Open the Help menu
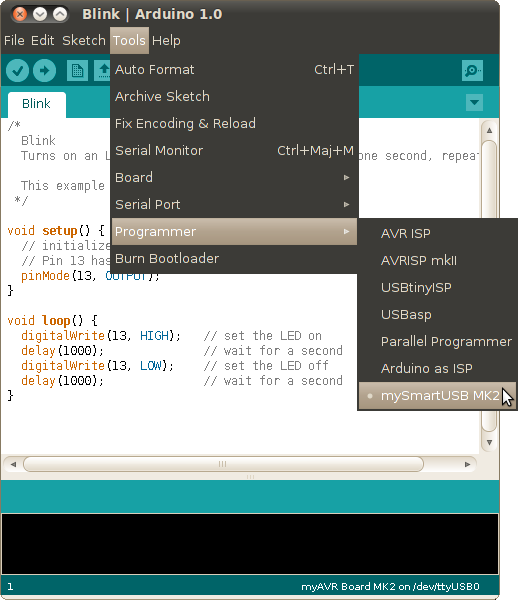Screen dimensions: 518x600 tap(166, 40)
